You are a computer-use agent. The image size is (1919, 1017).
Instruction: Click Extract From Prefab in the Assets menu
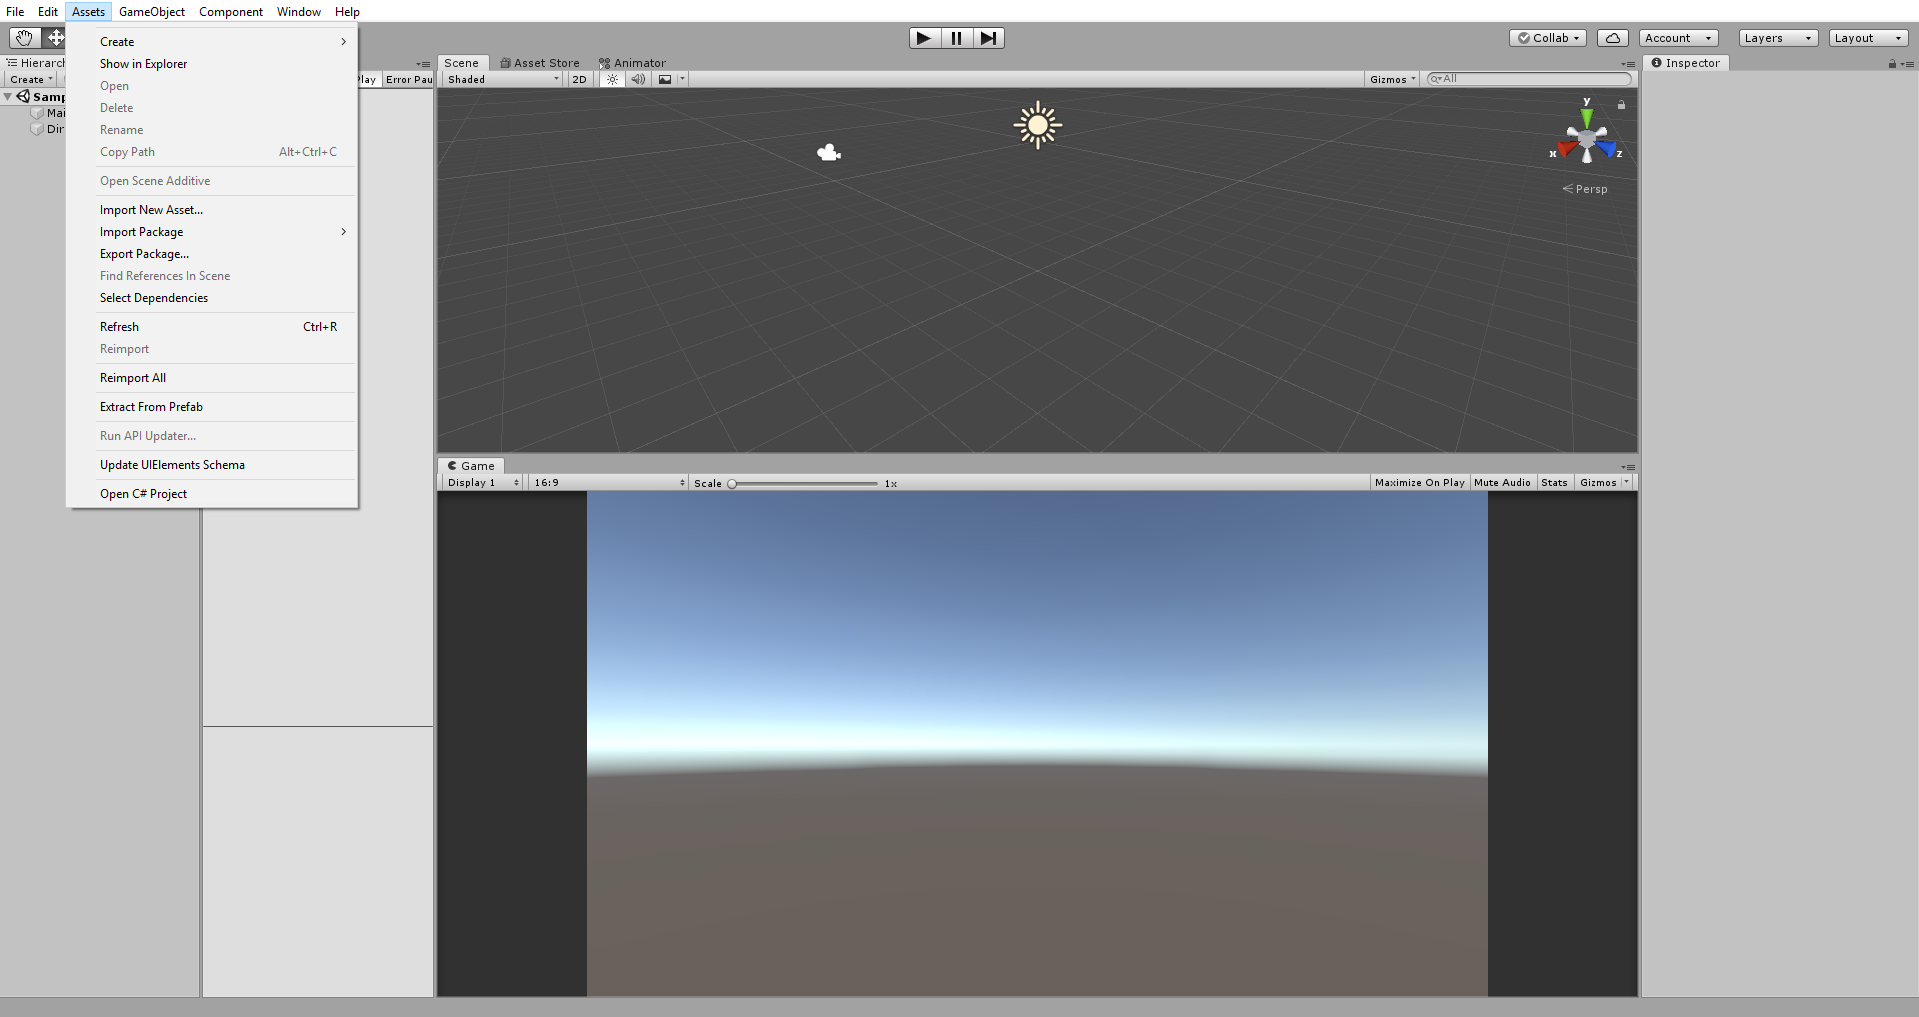pos(151,407)
